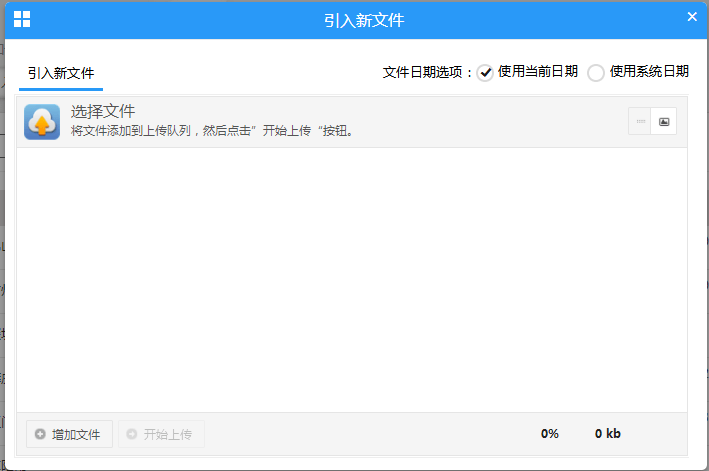Screen dimensions: 709x471
Task: Click the 选择文件 heading
Action: (103, 111)
